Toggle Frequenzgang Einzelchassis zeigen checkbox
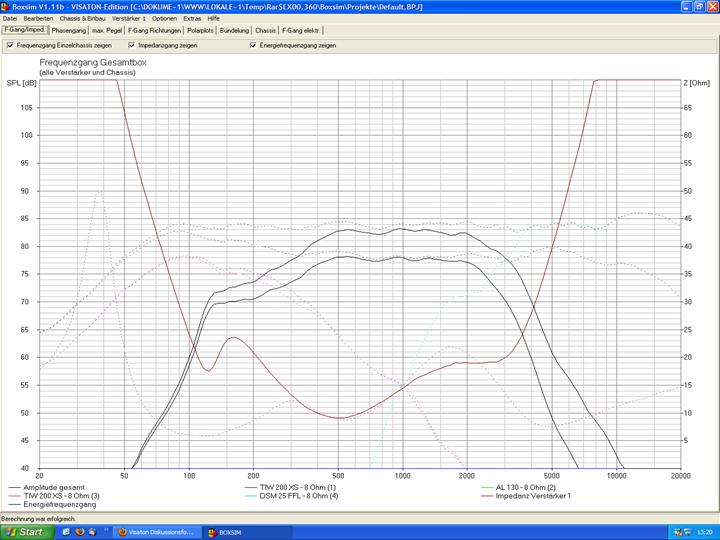 point(10,45)
